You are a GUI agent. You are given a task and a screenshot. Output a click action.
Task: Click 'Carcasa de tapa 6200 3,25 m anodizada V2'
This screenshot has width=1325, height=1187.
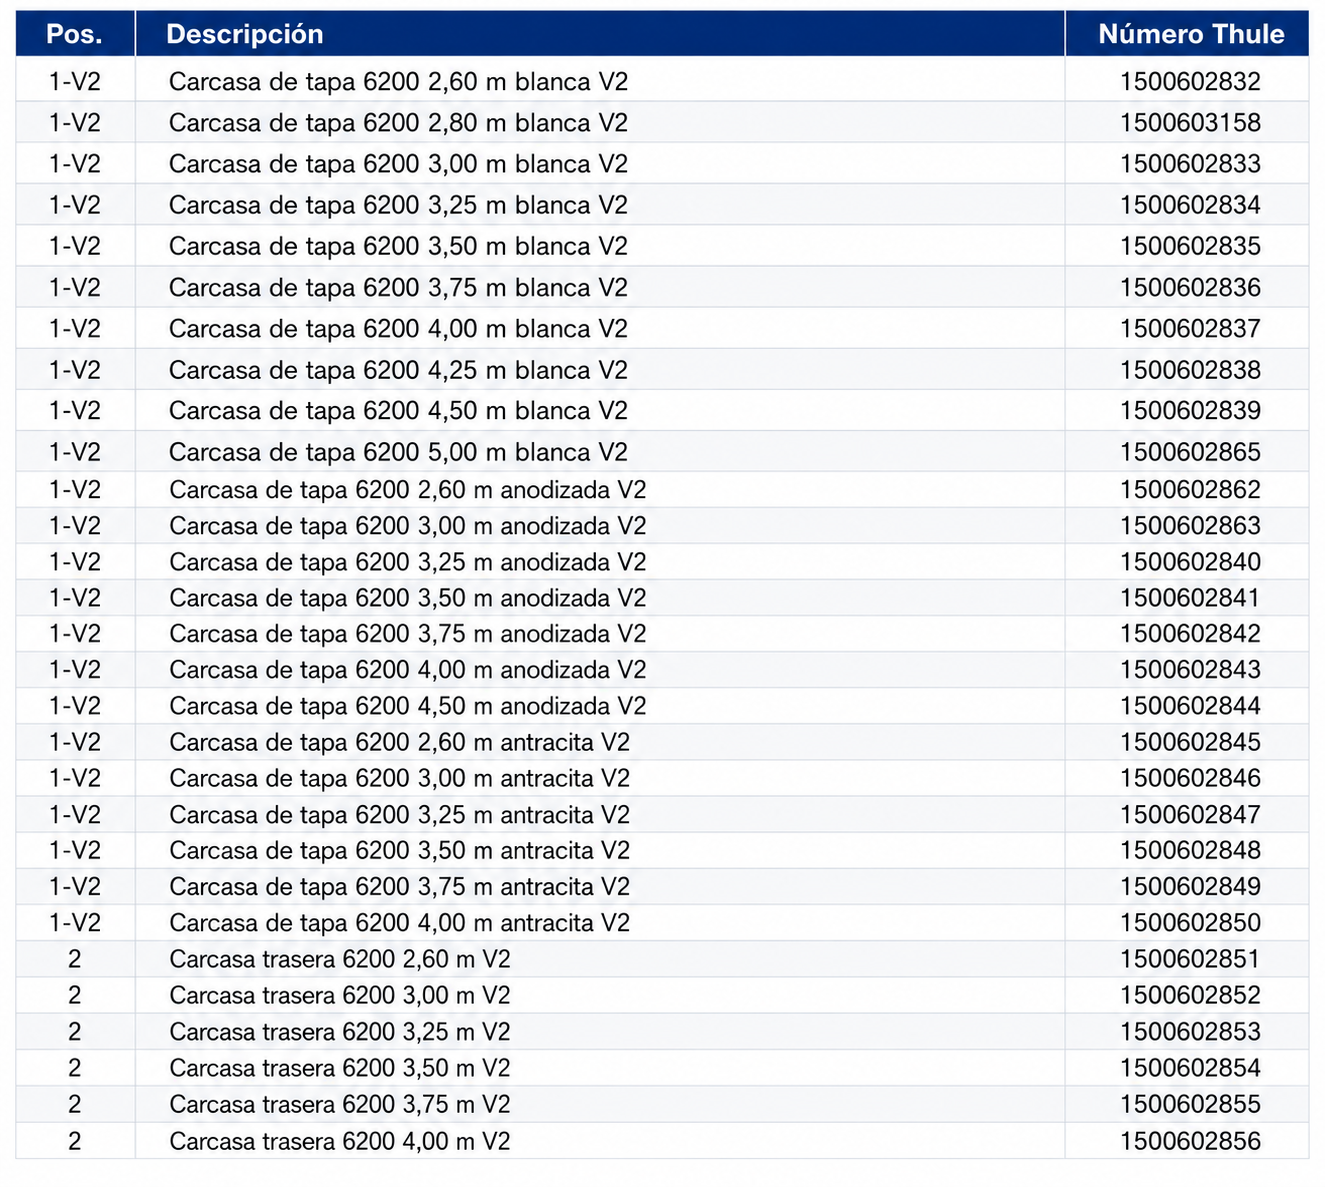pos(408,562)
